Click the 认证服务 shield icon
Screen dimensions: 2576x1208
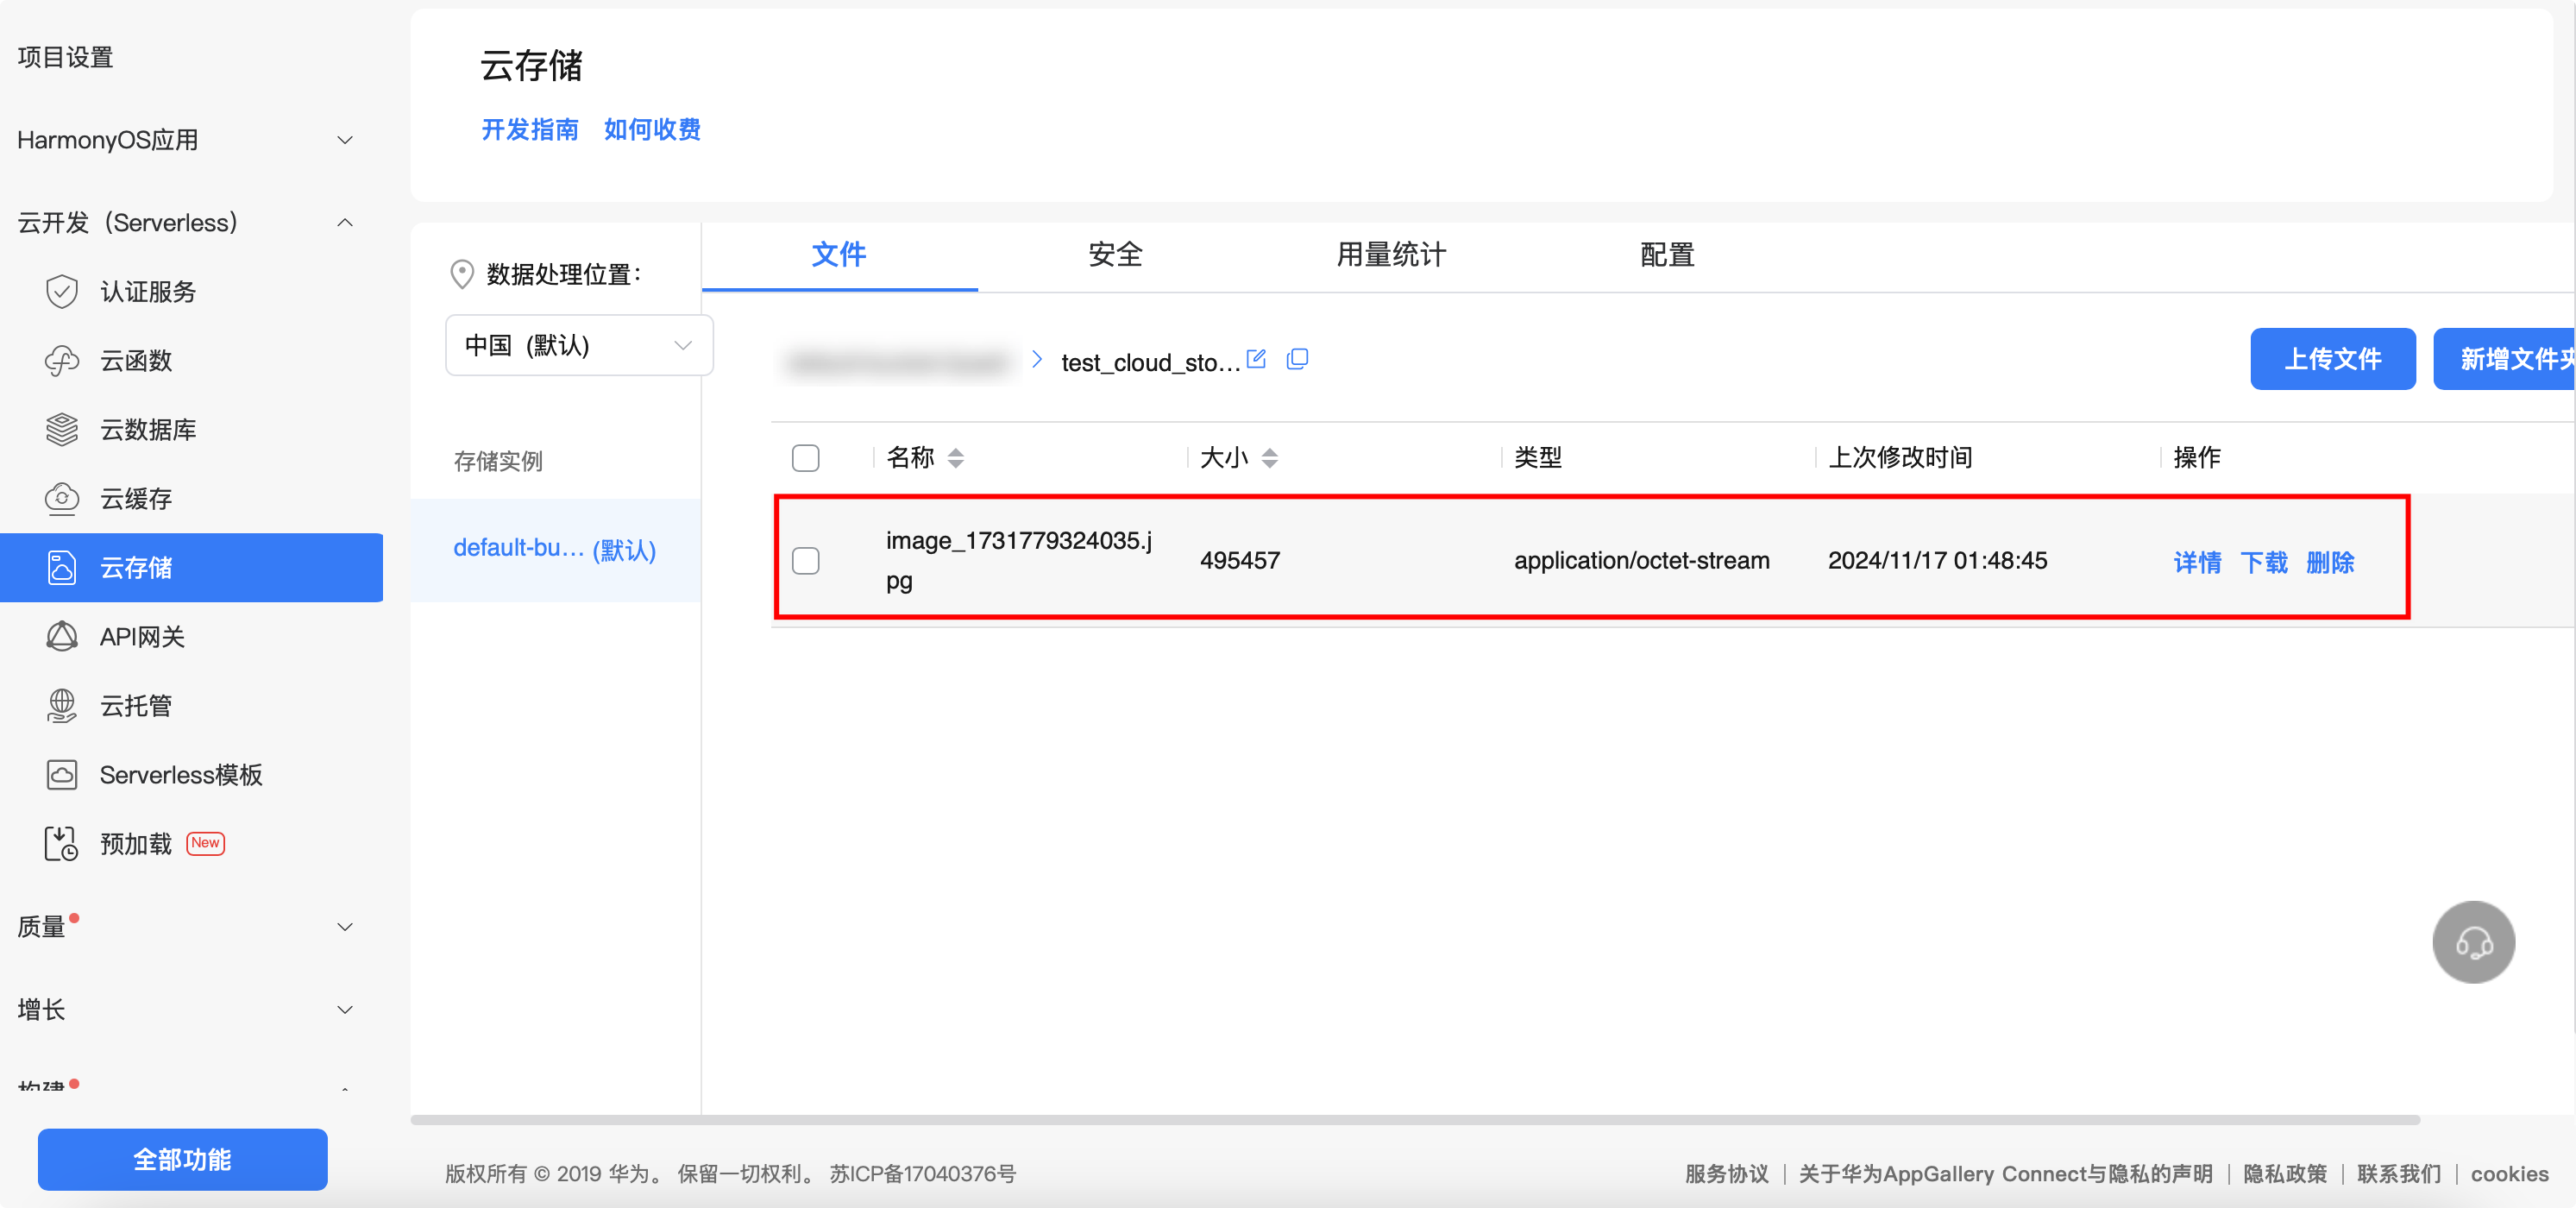click(62, 291)
